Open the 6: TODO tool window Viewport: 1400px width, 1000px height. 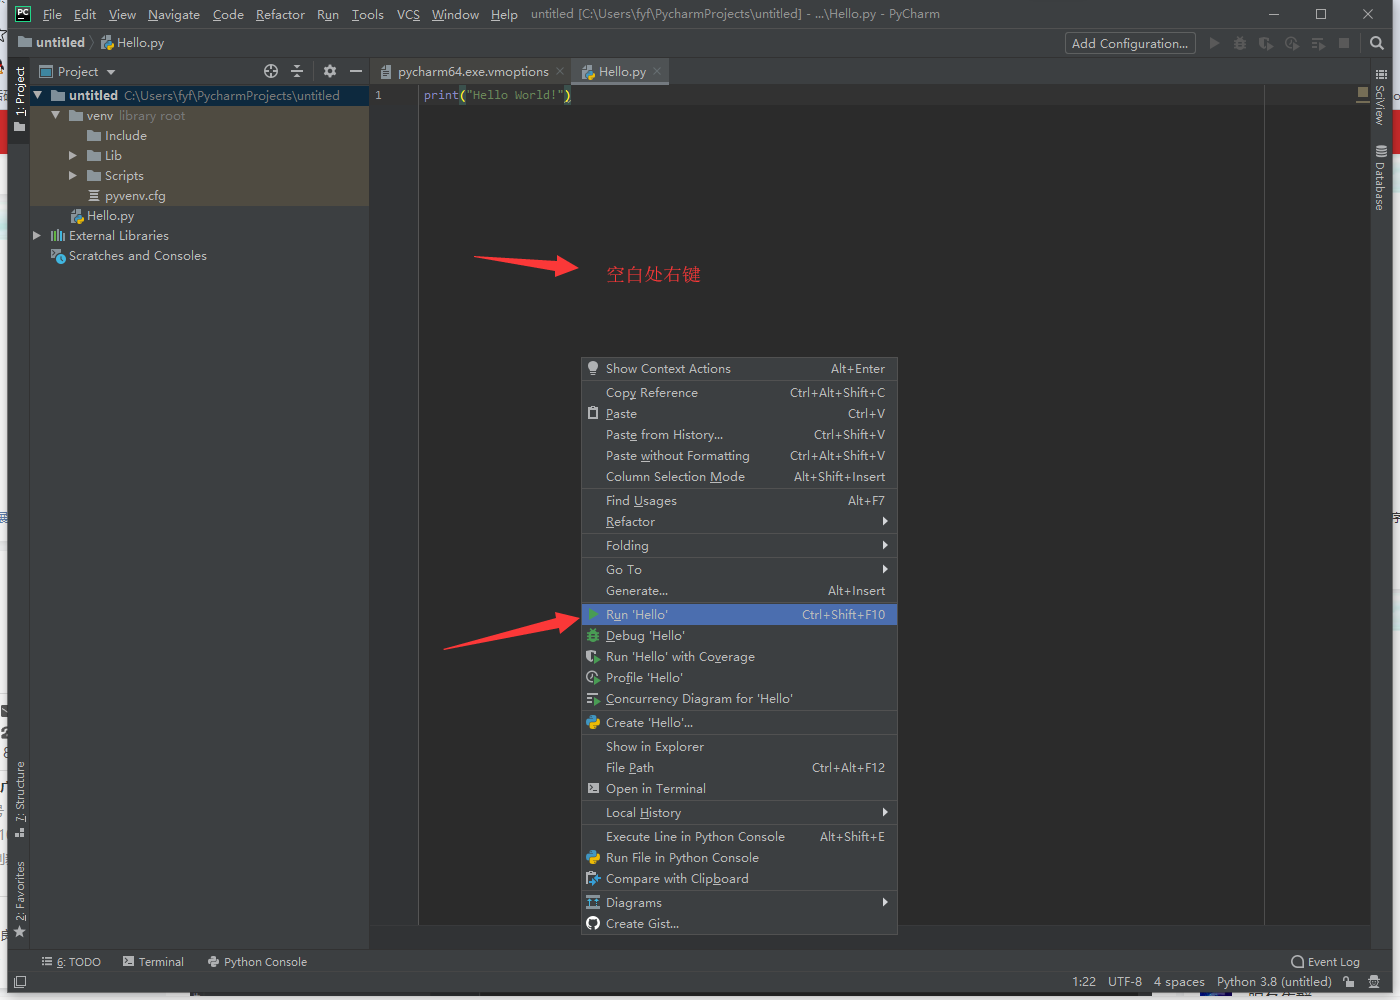tap(71, 961)
